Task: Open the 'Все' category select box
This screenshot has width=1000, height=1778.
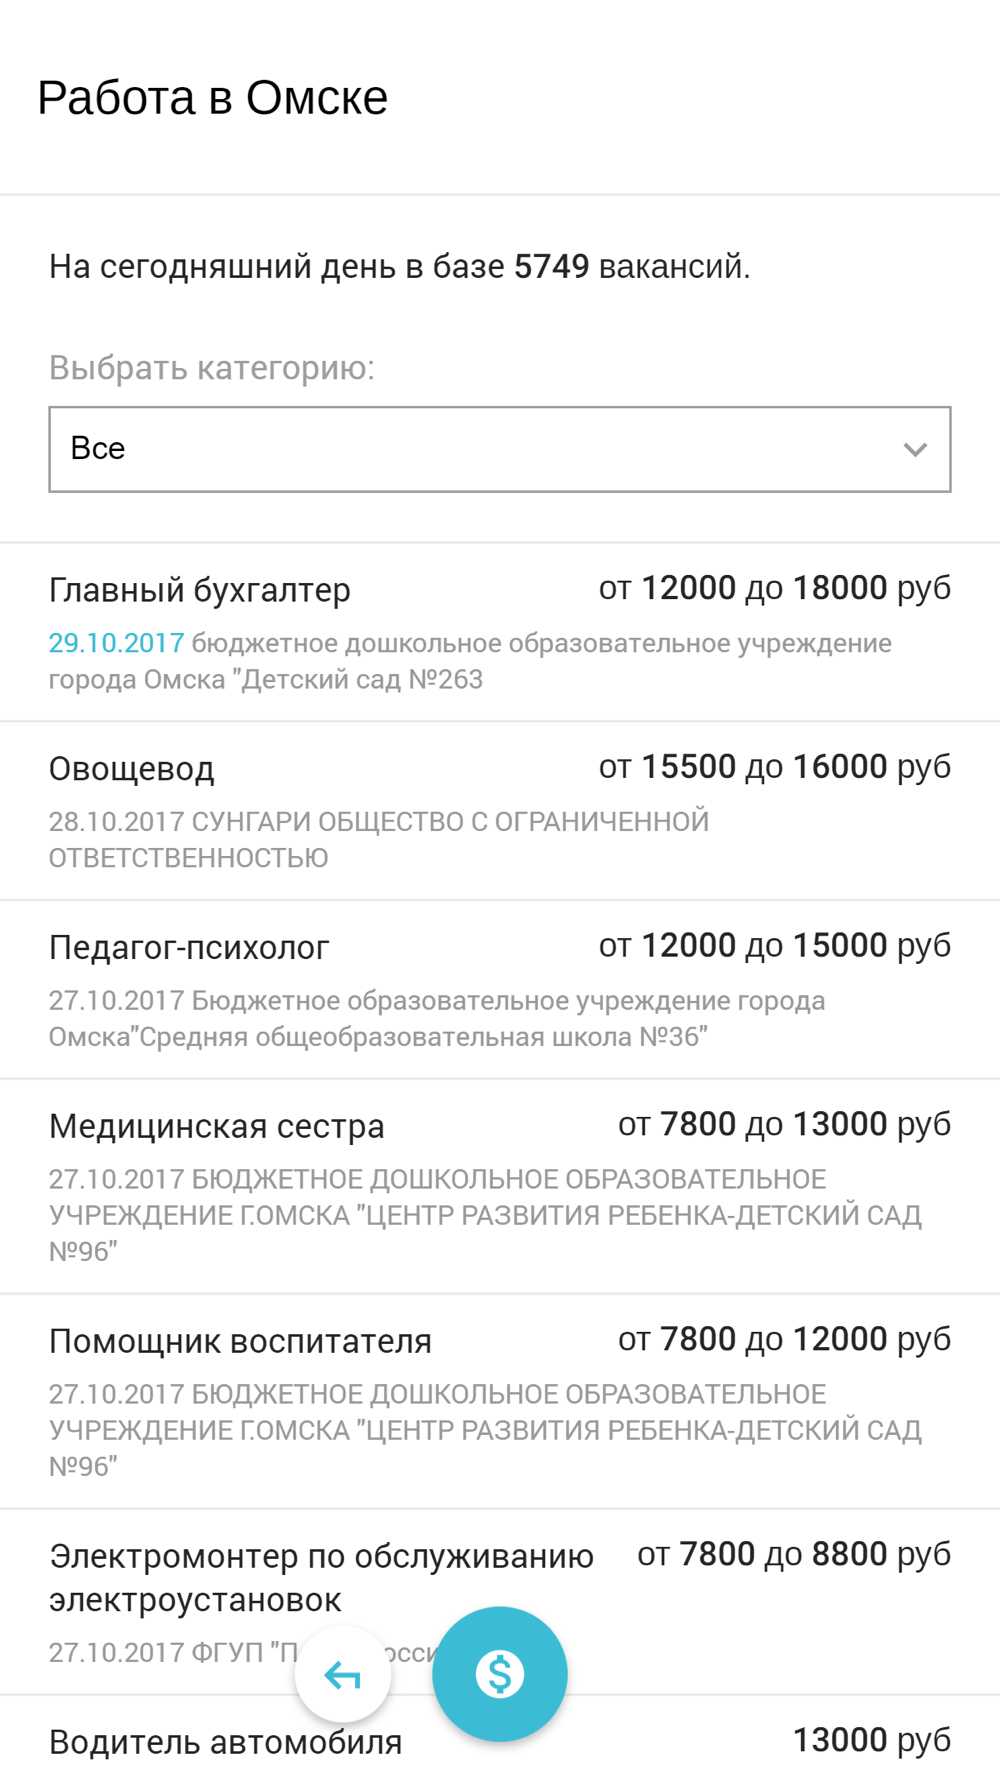Action: pyautogui.click(x=500, y=449)
